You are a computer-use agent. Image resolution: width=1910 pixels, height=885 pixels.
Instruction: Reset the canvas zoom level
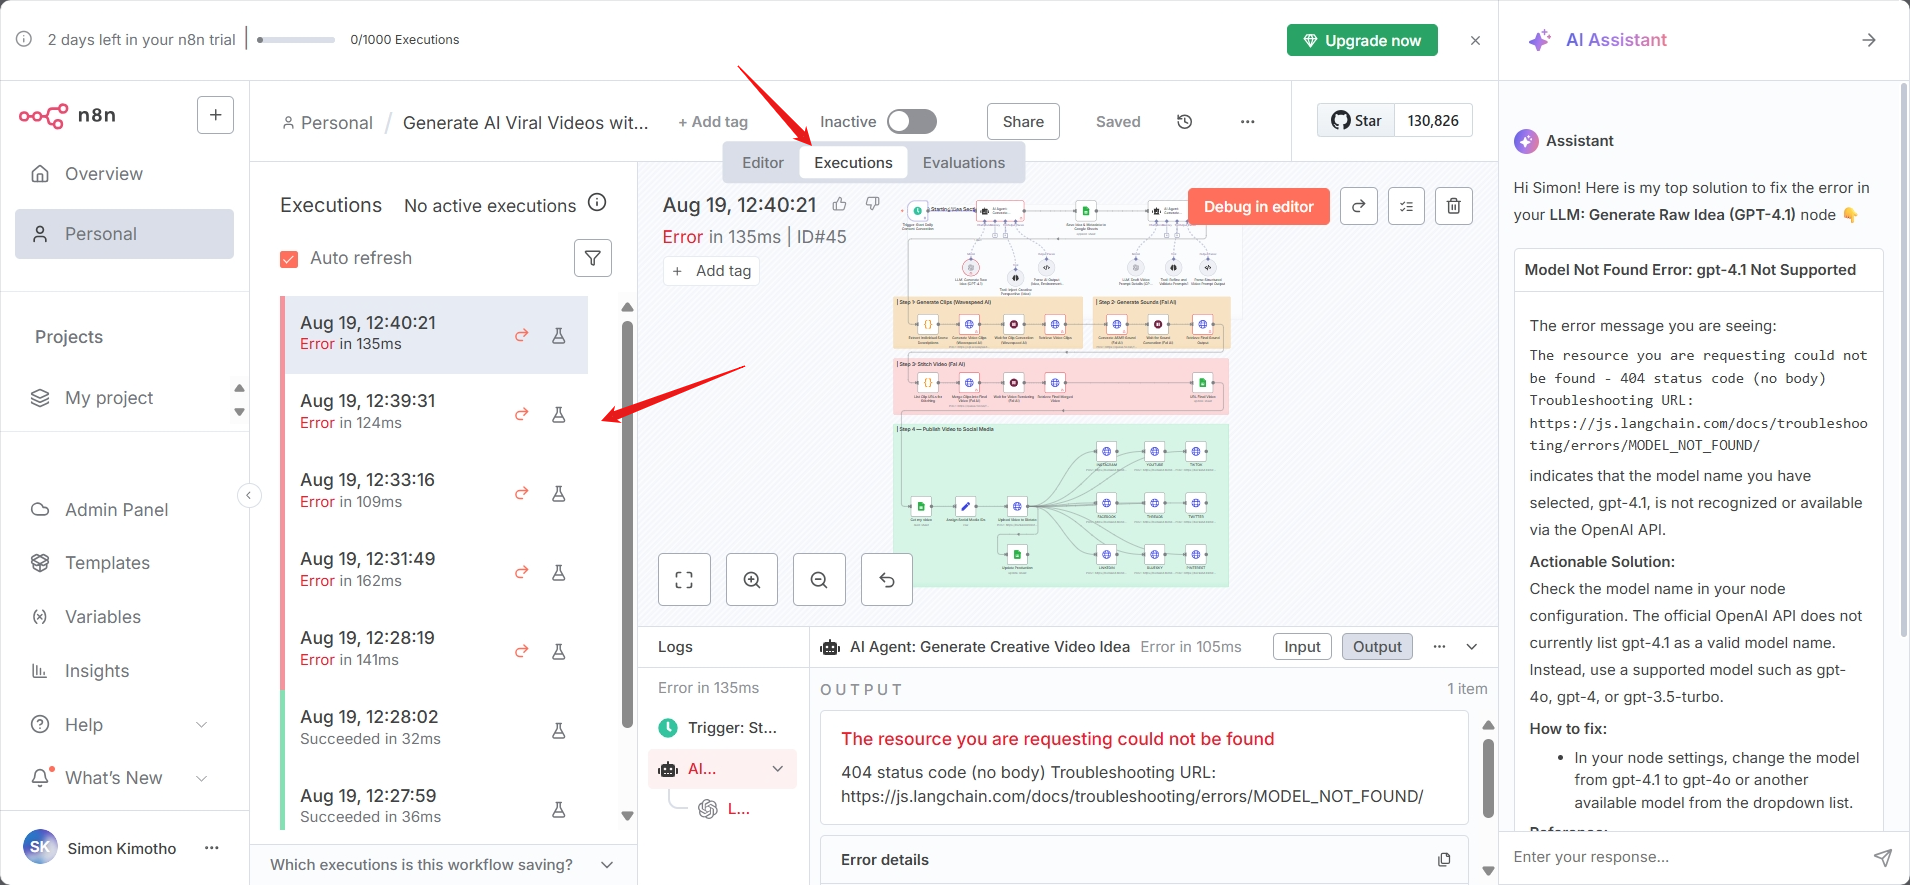point(887,580)
